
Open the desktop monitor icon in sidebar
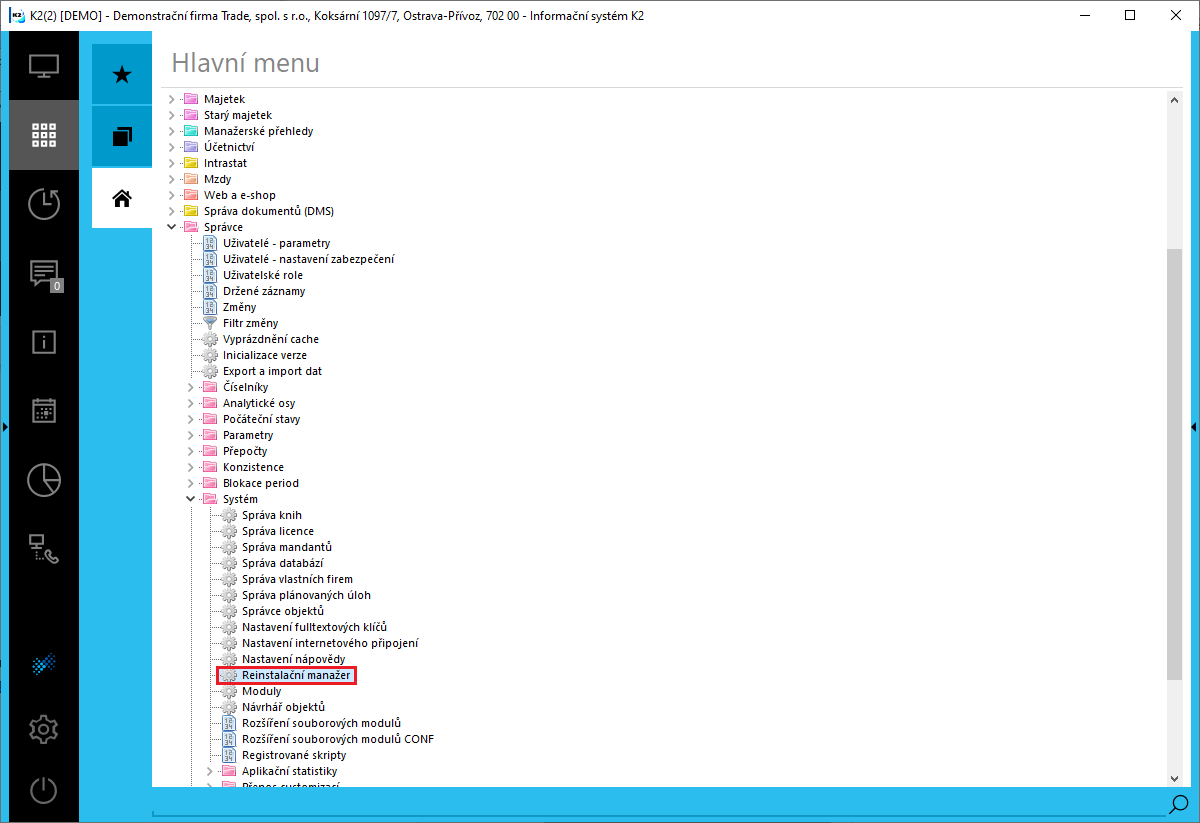(43, 66)
